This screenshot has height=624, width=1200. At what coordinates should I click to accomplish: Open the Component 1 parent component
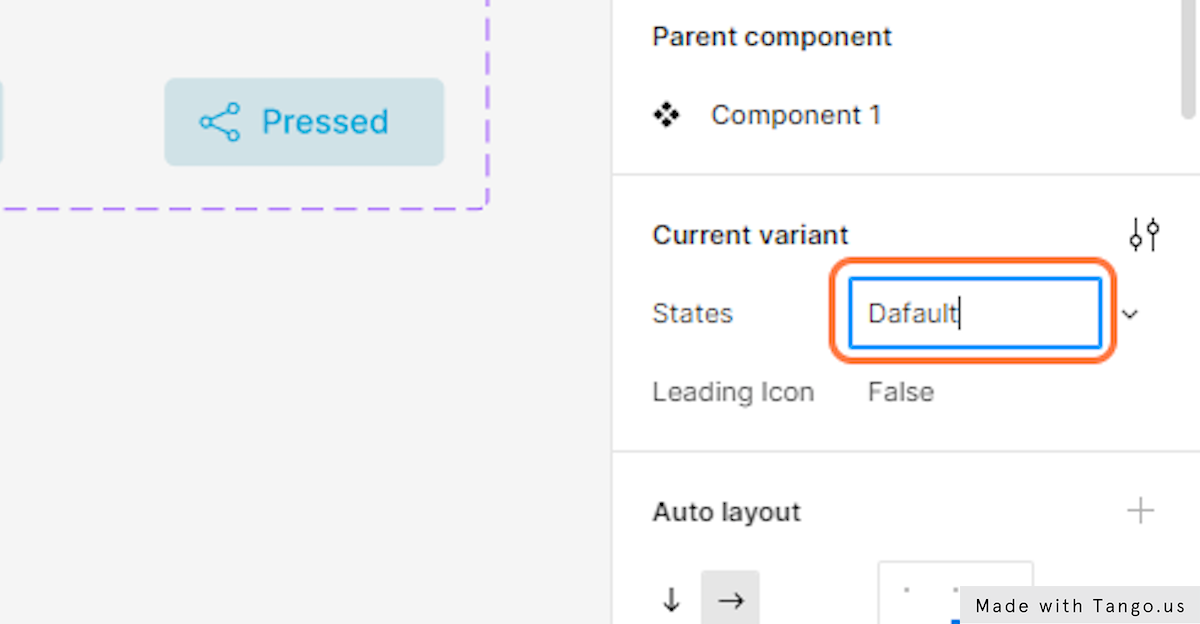pos(795,116)
